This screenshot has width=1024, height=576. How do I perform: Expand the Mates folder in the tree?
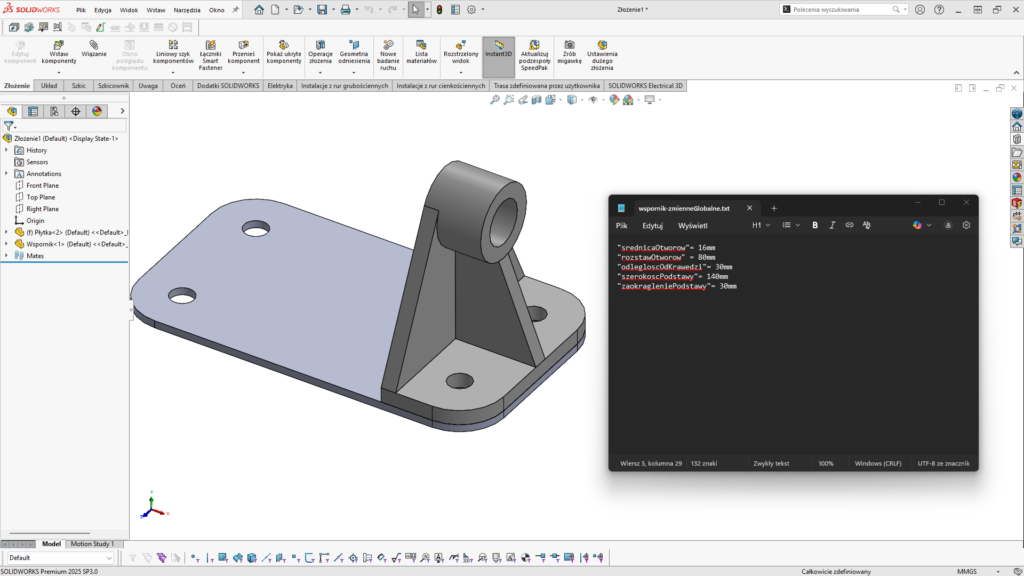tap(6, 255)
